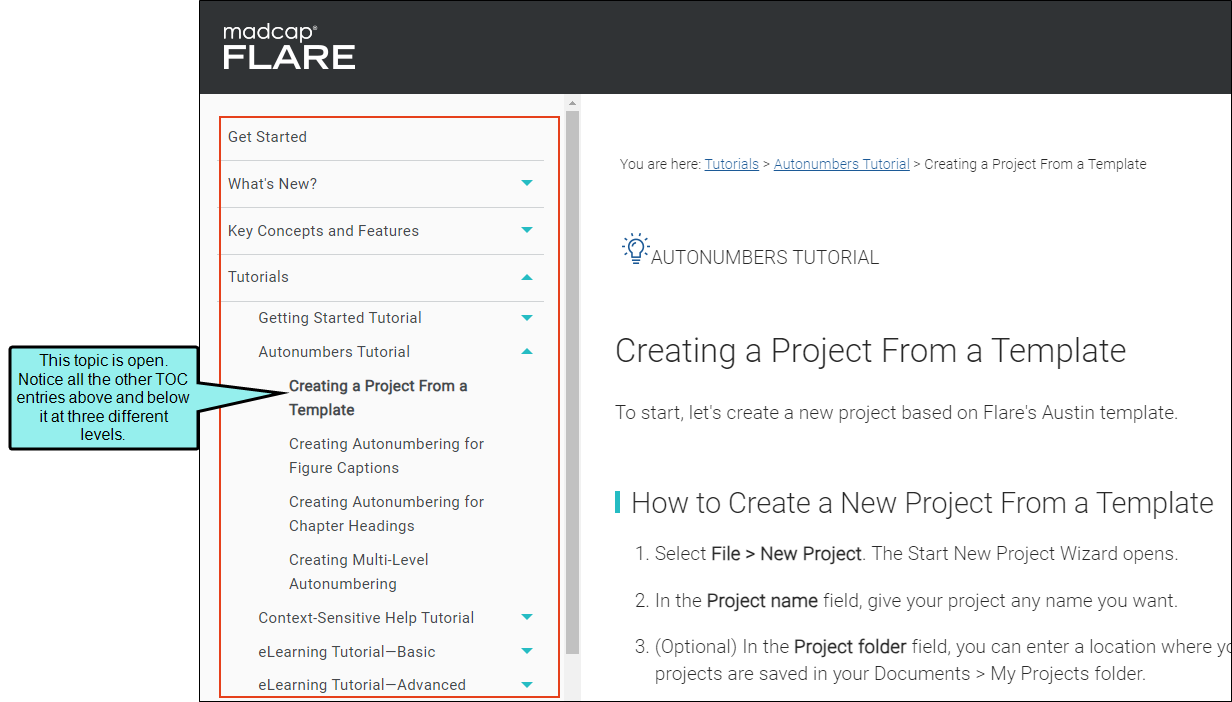Click step 3 text about Project folder field
Screen dimensions: 1232x702
942,660
